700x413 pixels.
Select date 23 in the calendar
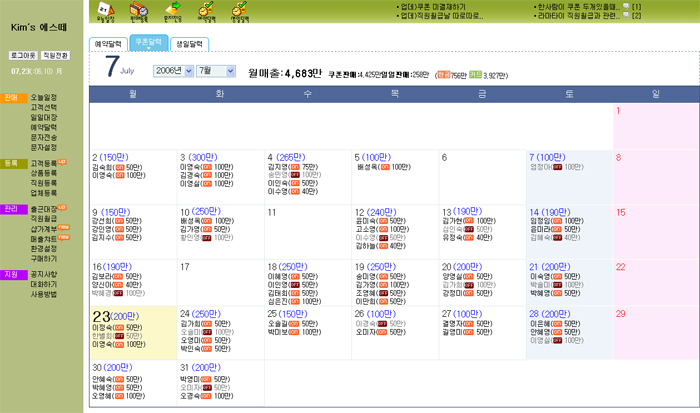pyautogui.click(x=100, y=315)
